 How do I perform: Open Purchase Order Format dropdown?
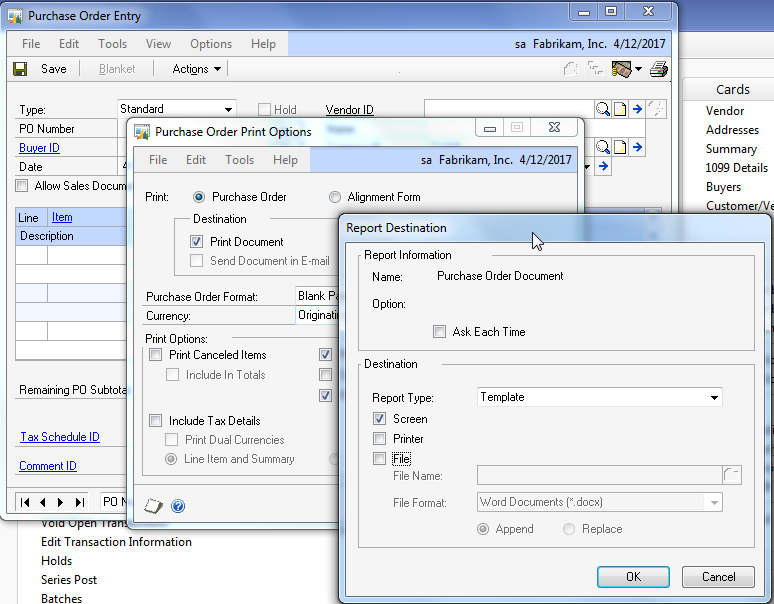pyautogui.click(x=316, y=296)
